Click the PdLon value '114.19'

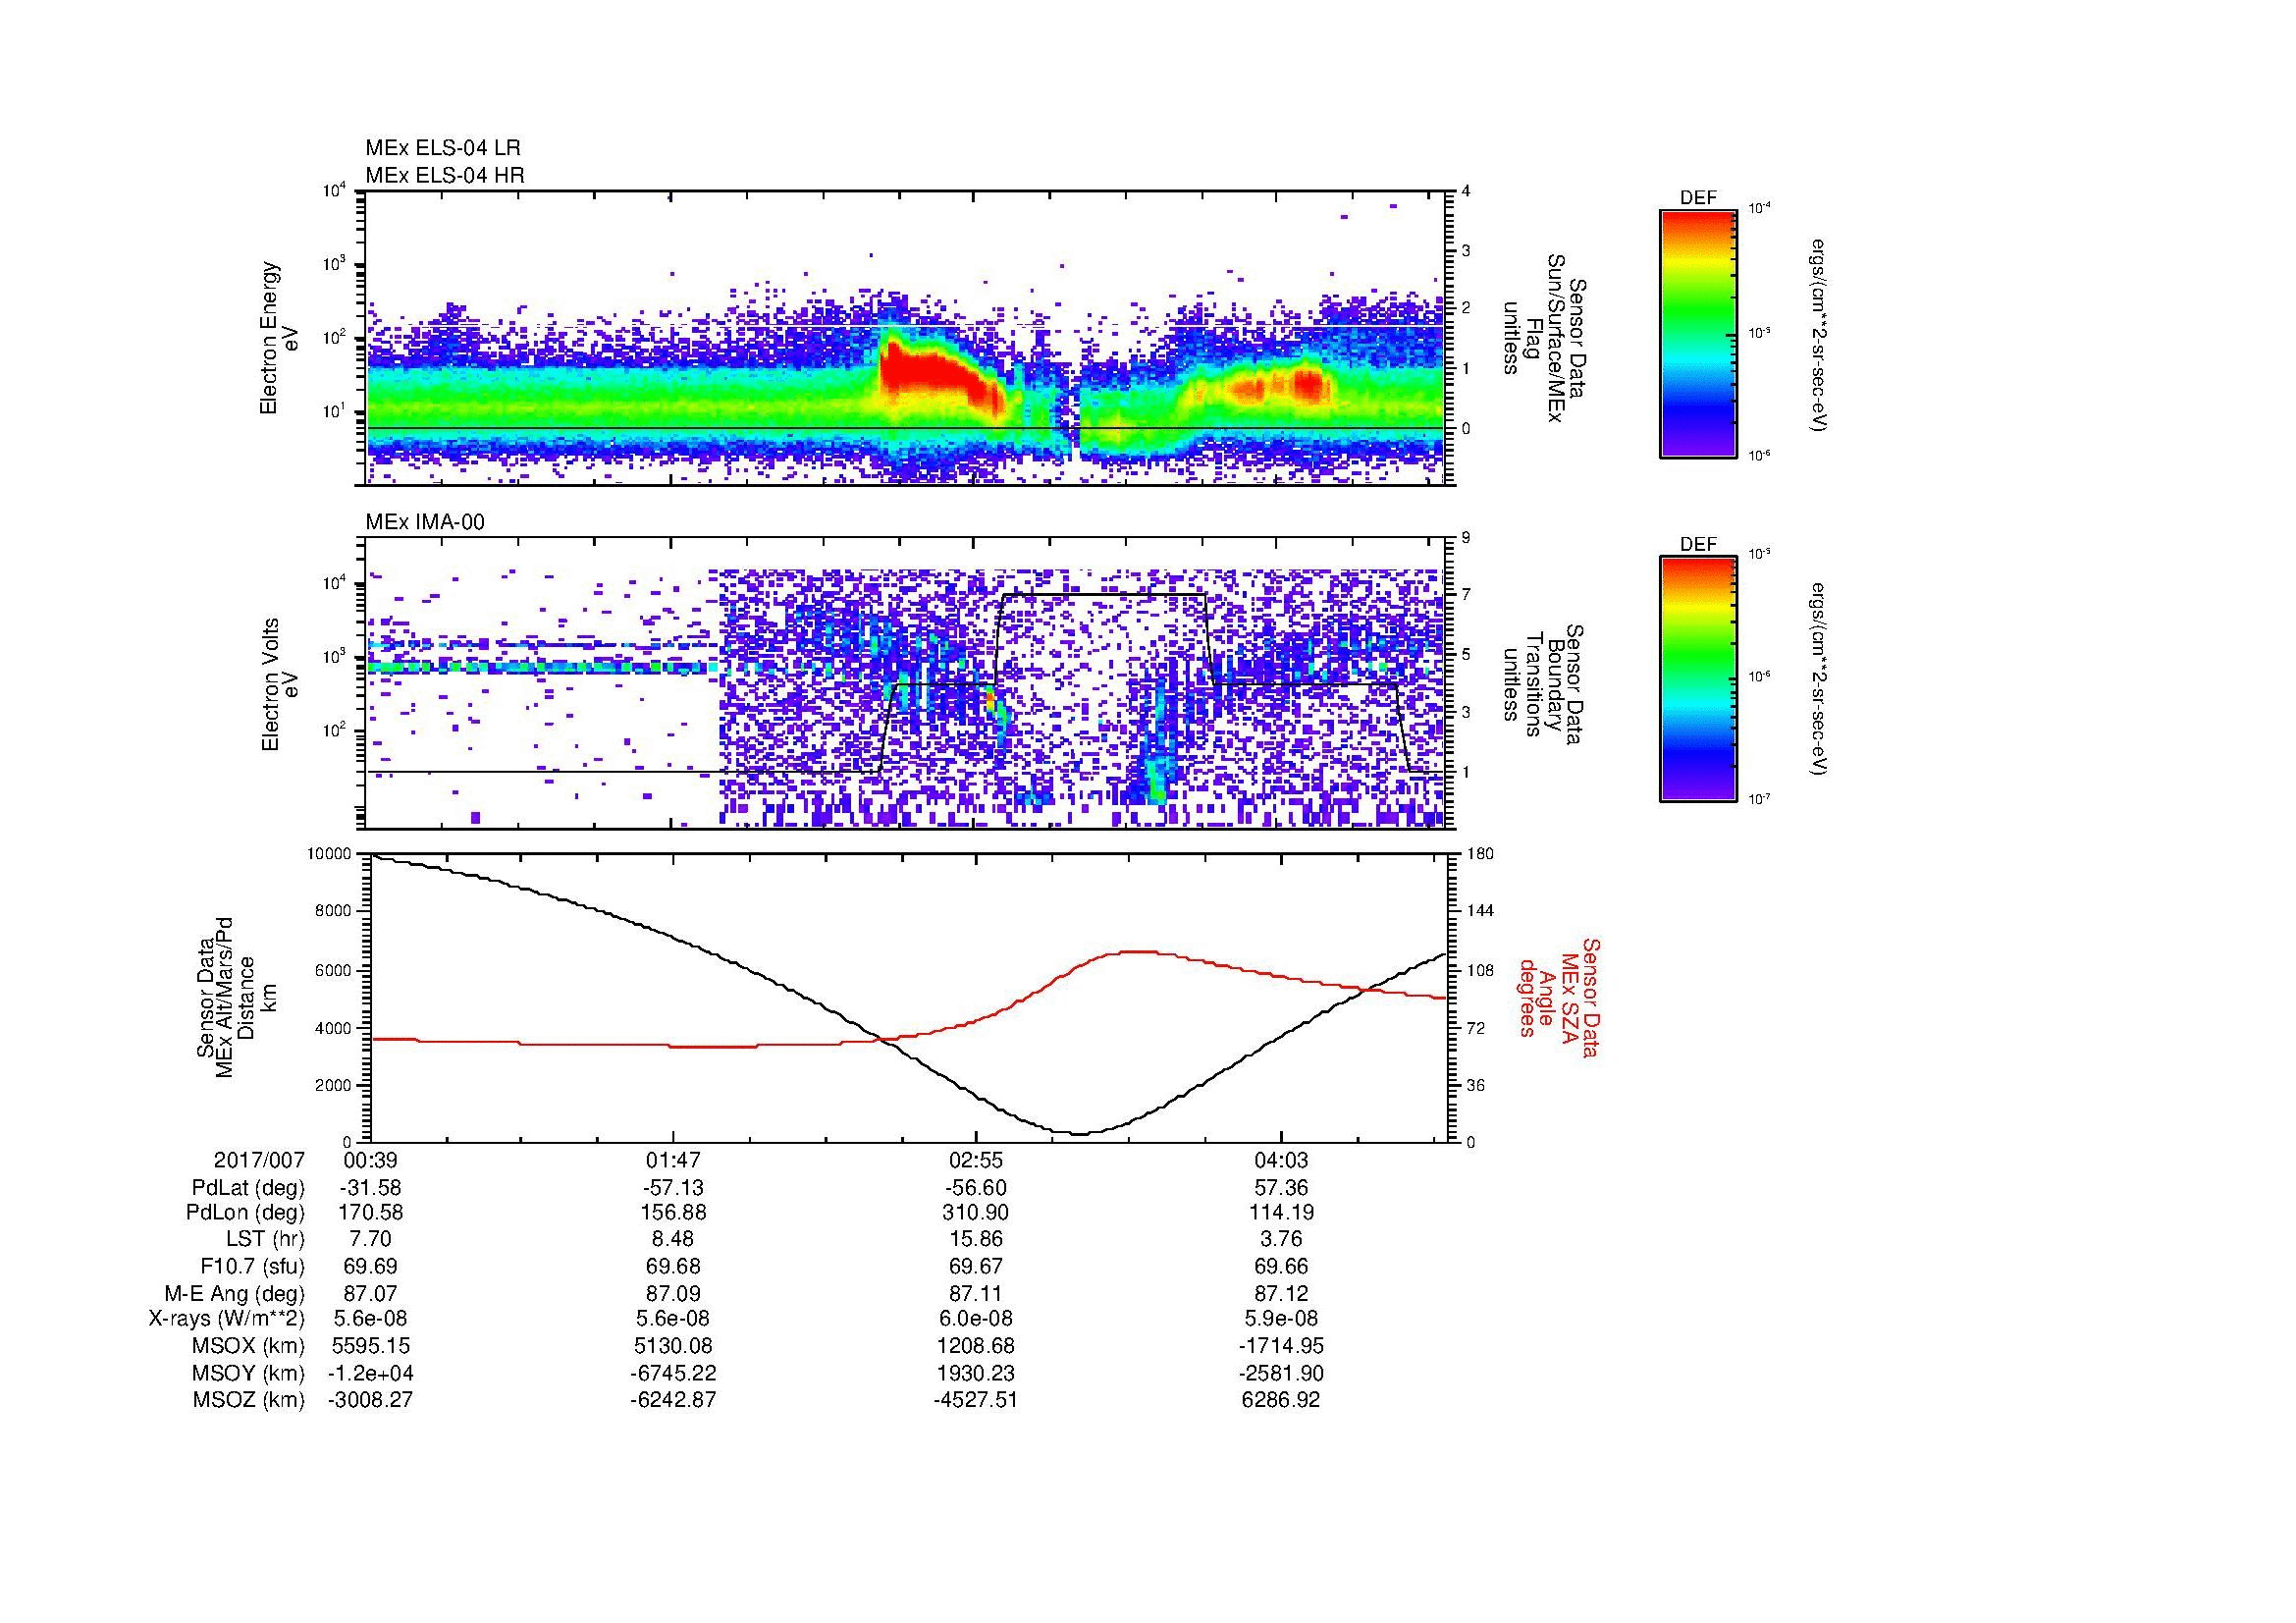[1281, 1213]
